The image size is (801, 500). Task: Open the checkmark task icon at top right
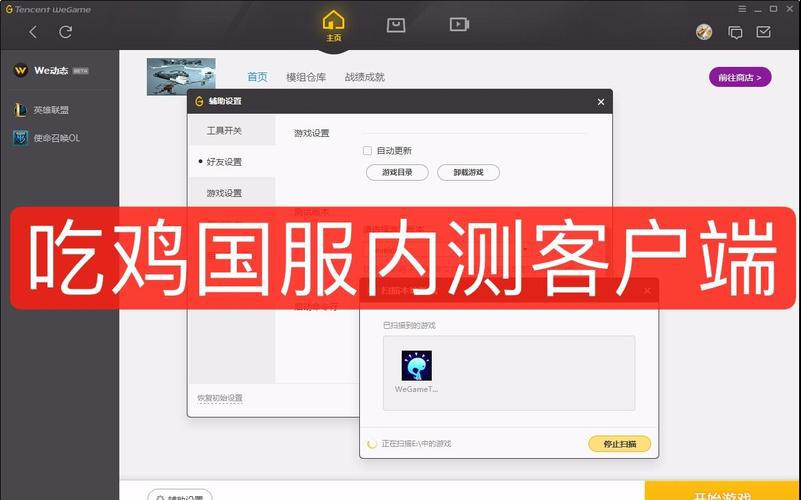click(x=764, y=32)
